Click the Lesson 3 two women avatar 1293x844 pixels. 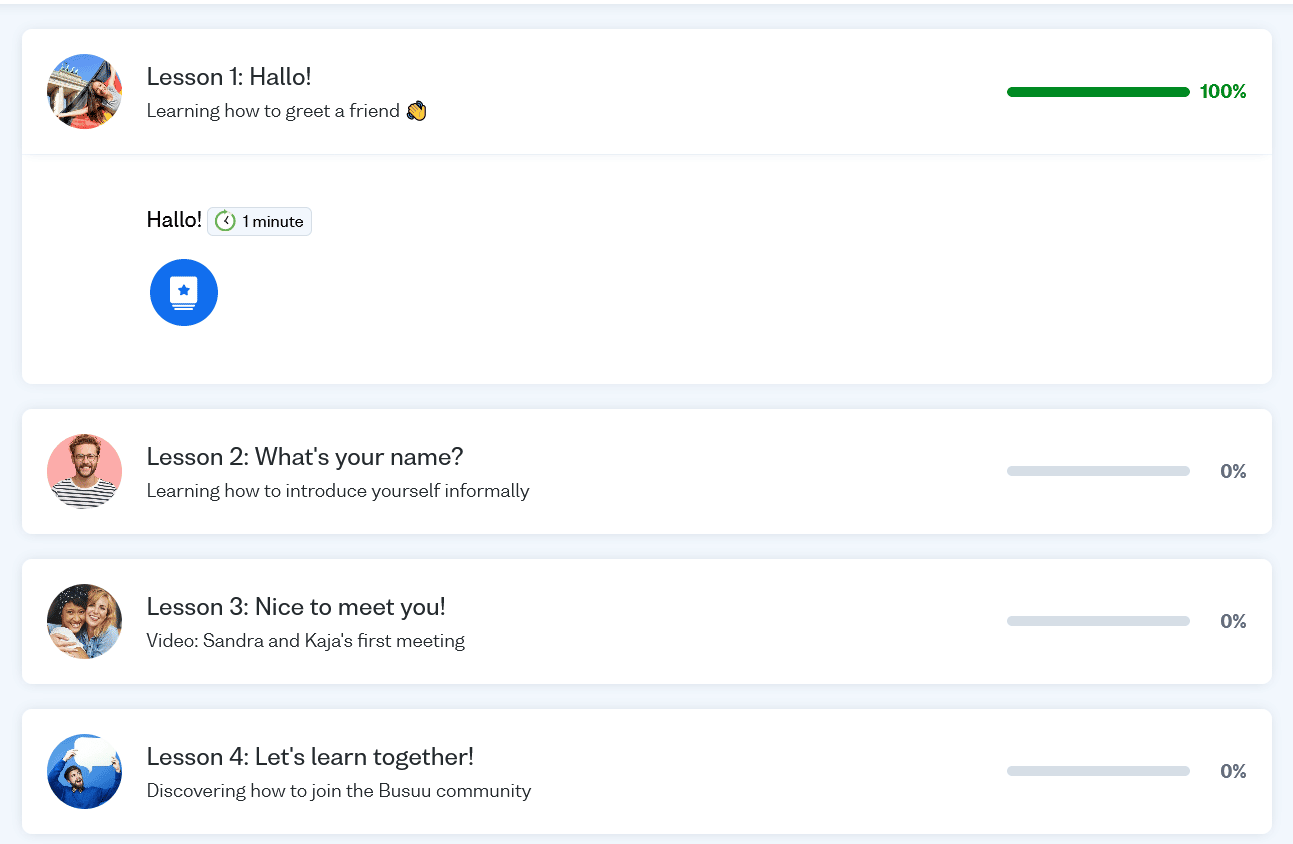84,622
